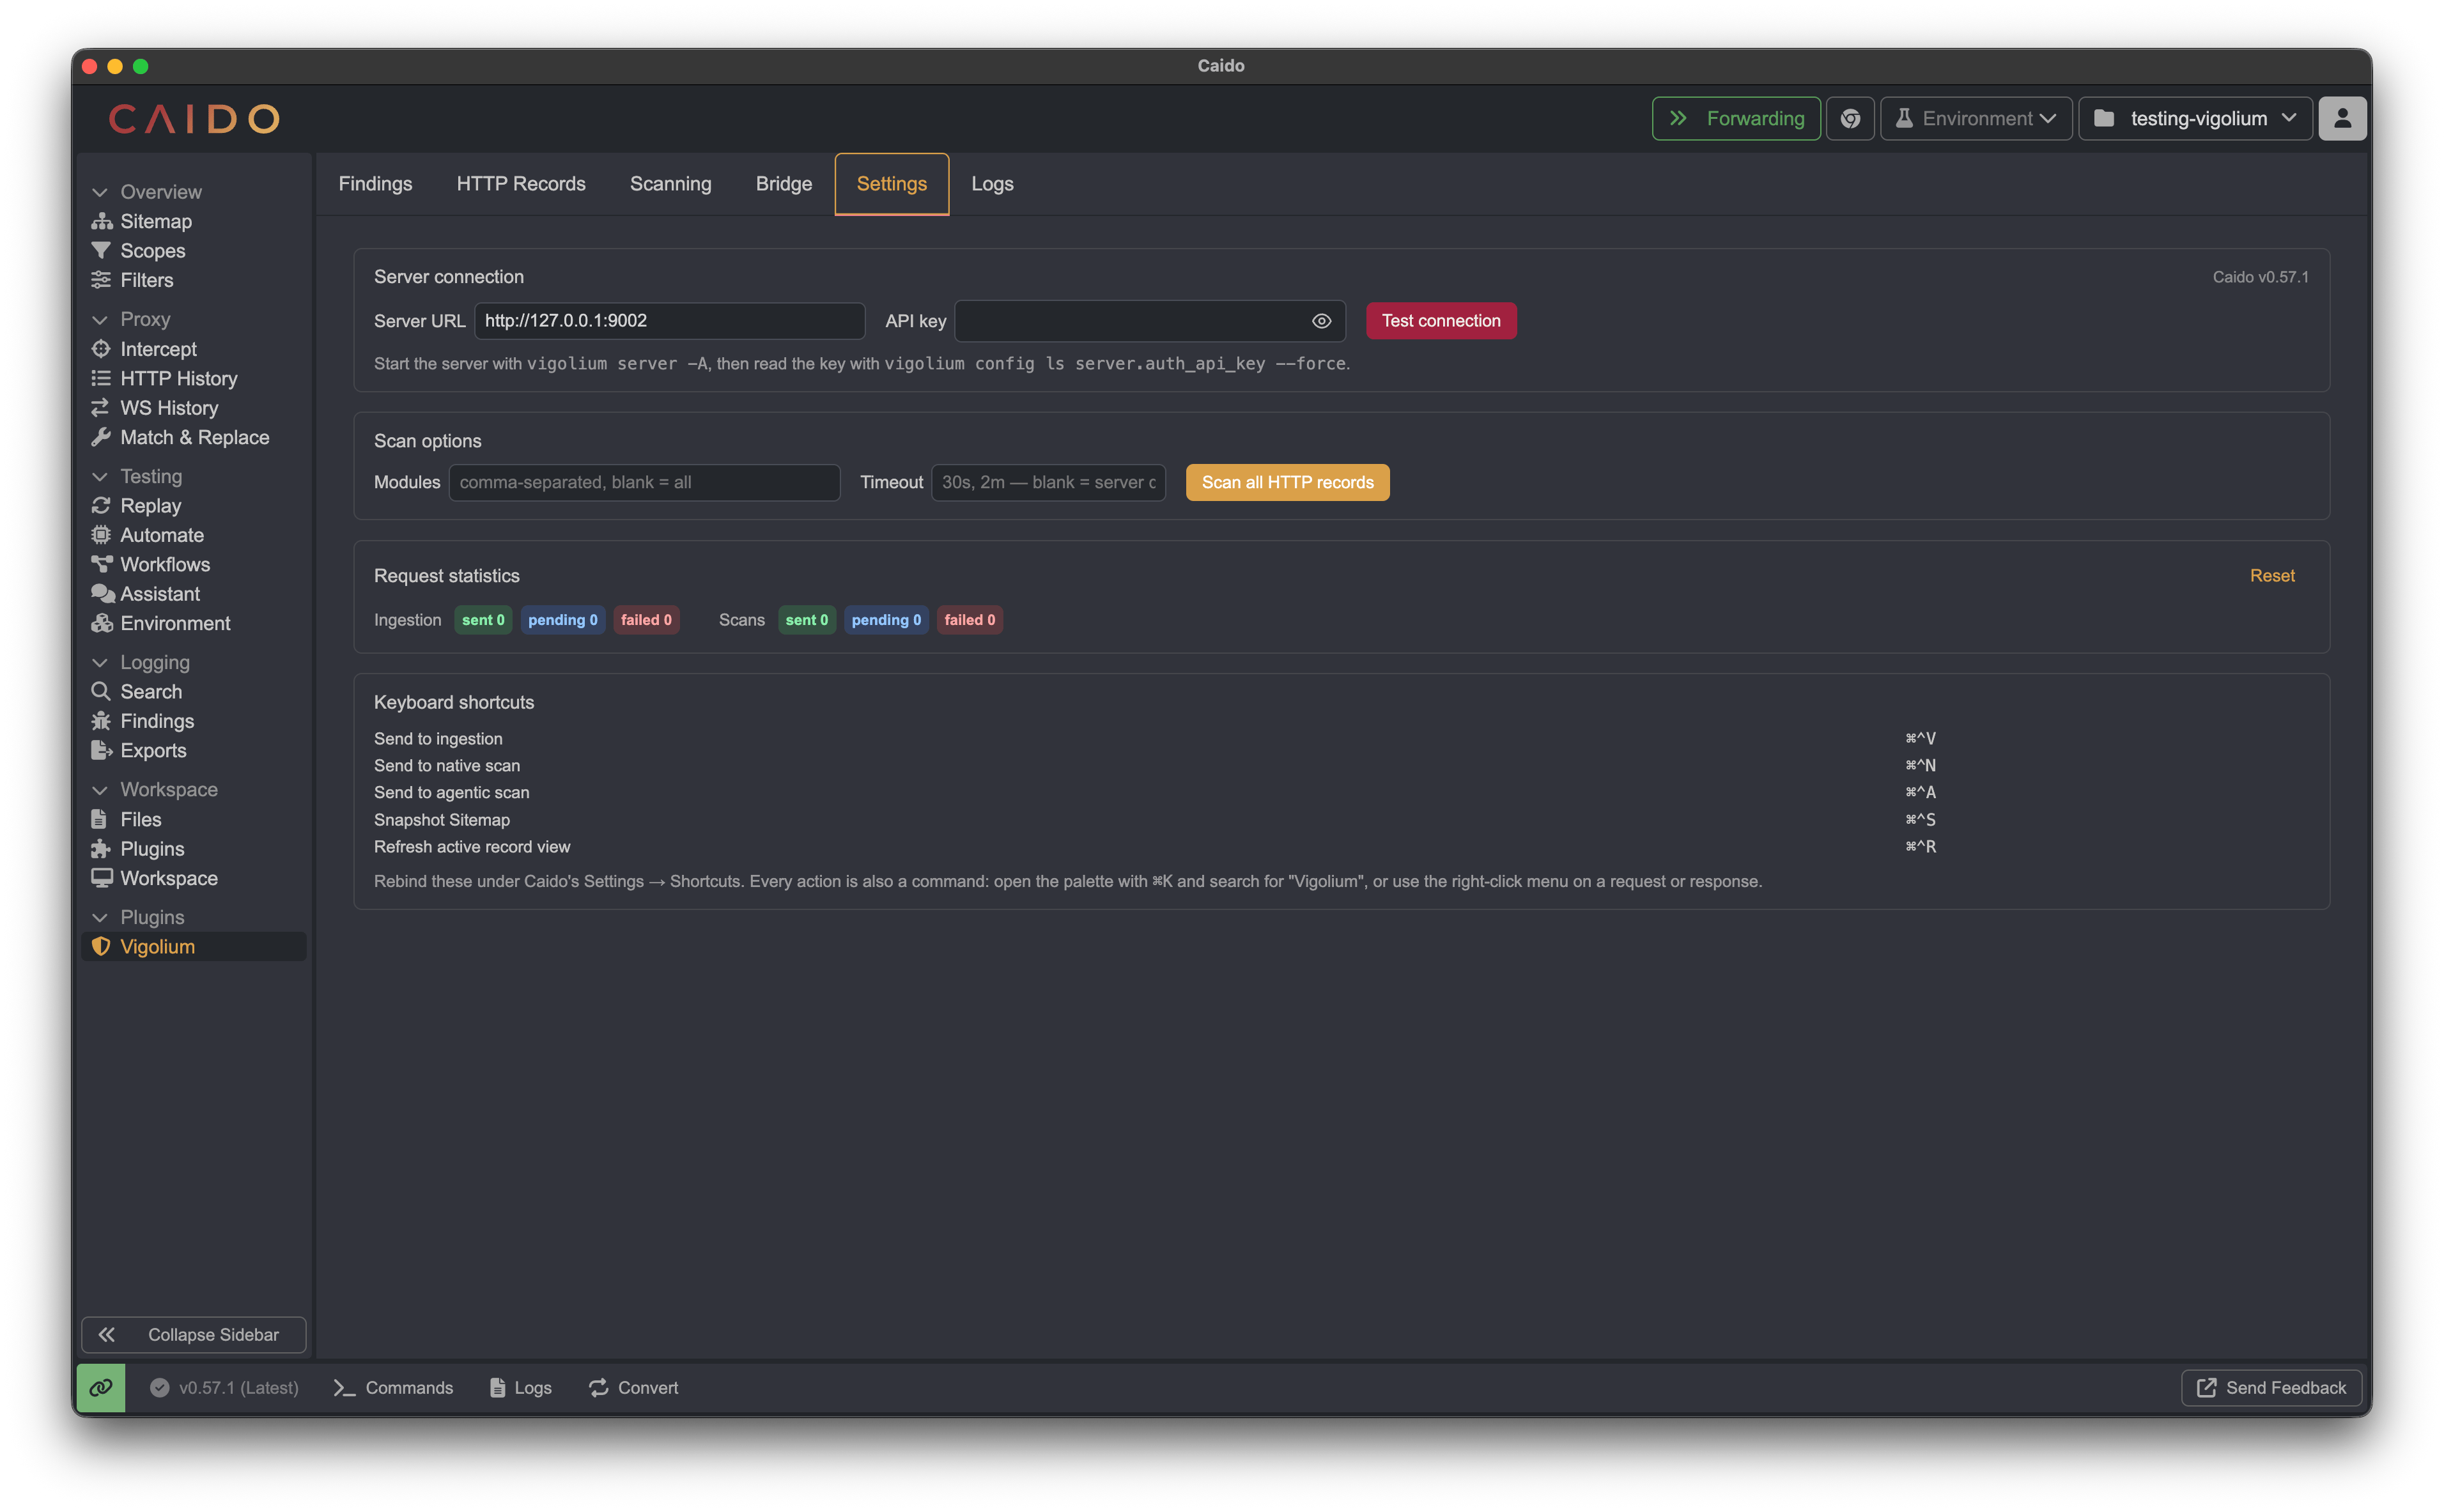Open HTTP History list icon item
Viewport: 2444px width, 1512px height.
point(193,378)
